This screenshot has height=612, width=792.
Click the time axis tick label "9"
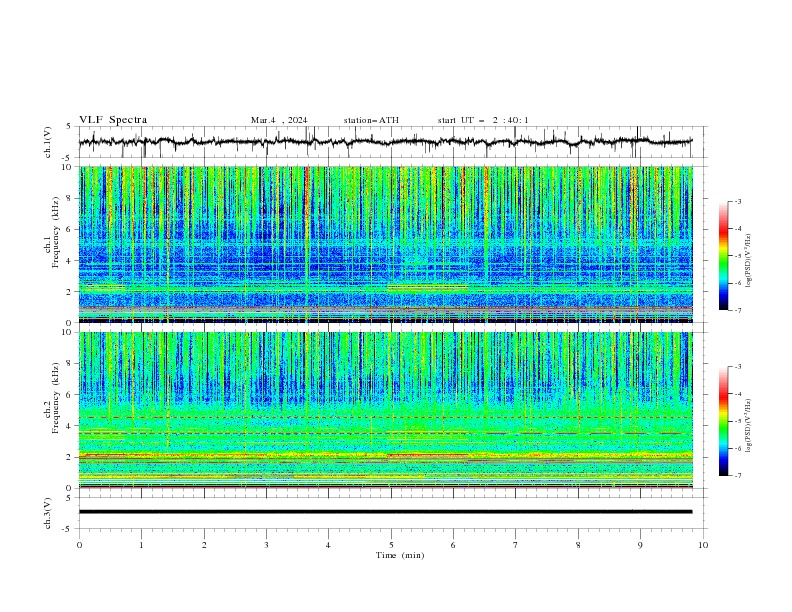640,545
